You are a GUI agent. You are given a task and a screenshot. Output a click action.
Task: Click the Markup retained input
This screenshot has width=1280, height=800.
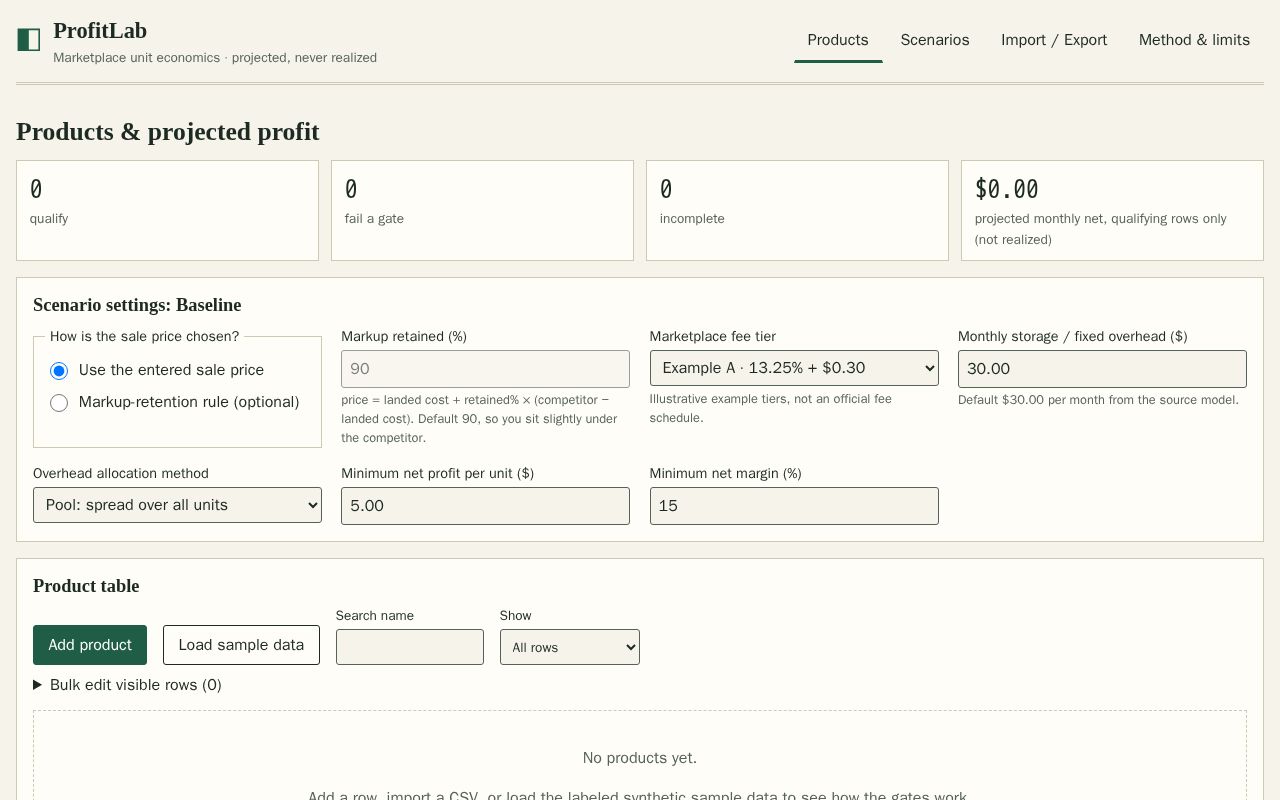pyautogui.click(x=485, y=369)
